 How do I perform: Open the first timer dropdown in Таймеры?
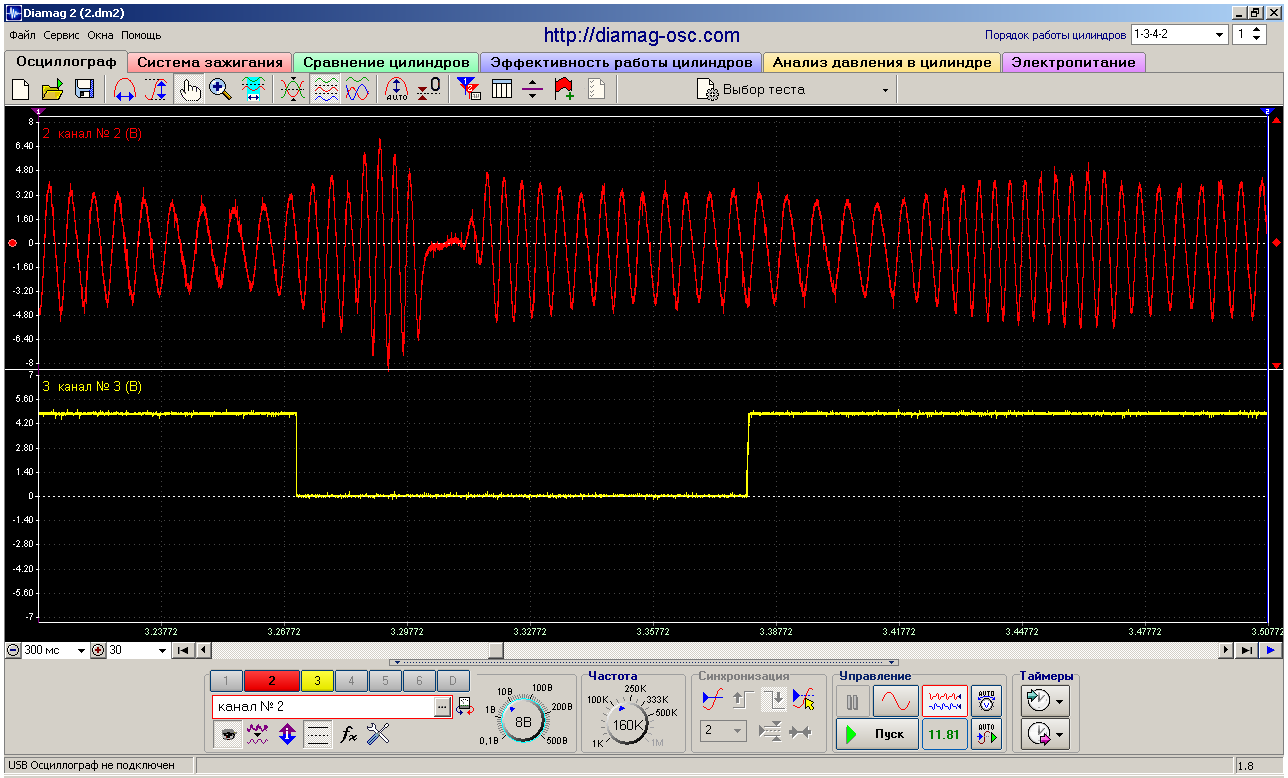pyautogui.click(x=1045, y=700)
